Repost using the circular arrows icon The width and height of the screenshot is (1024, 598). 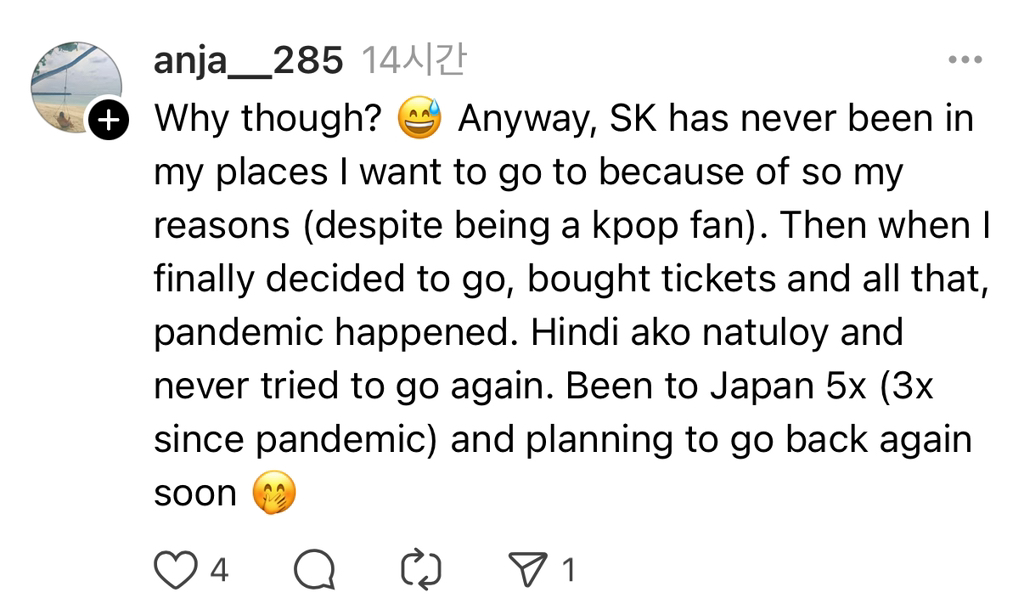[420, 570]
